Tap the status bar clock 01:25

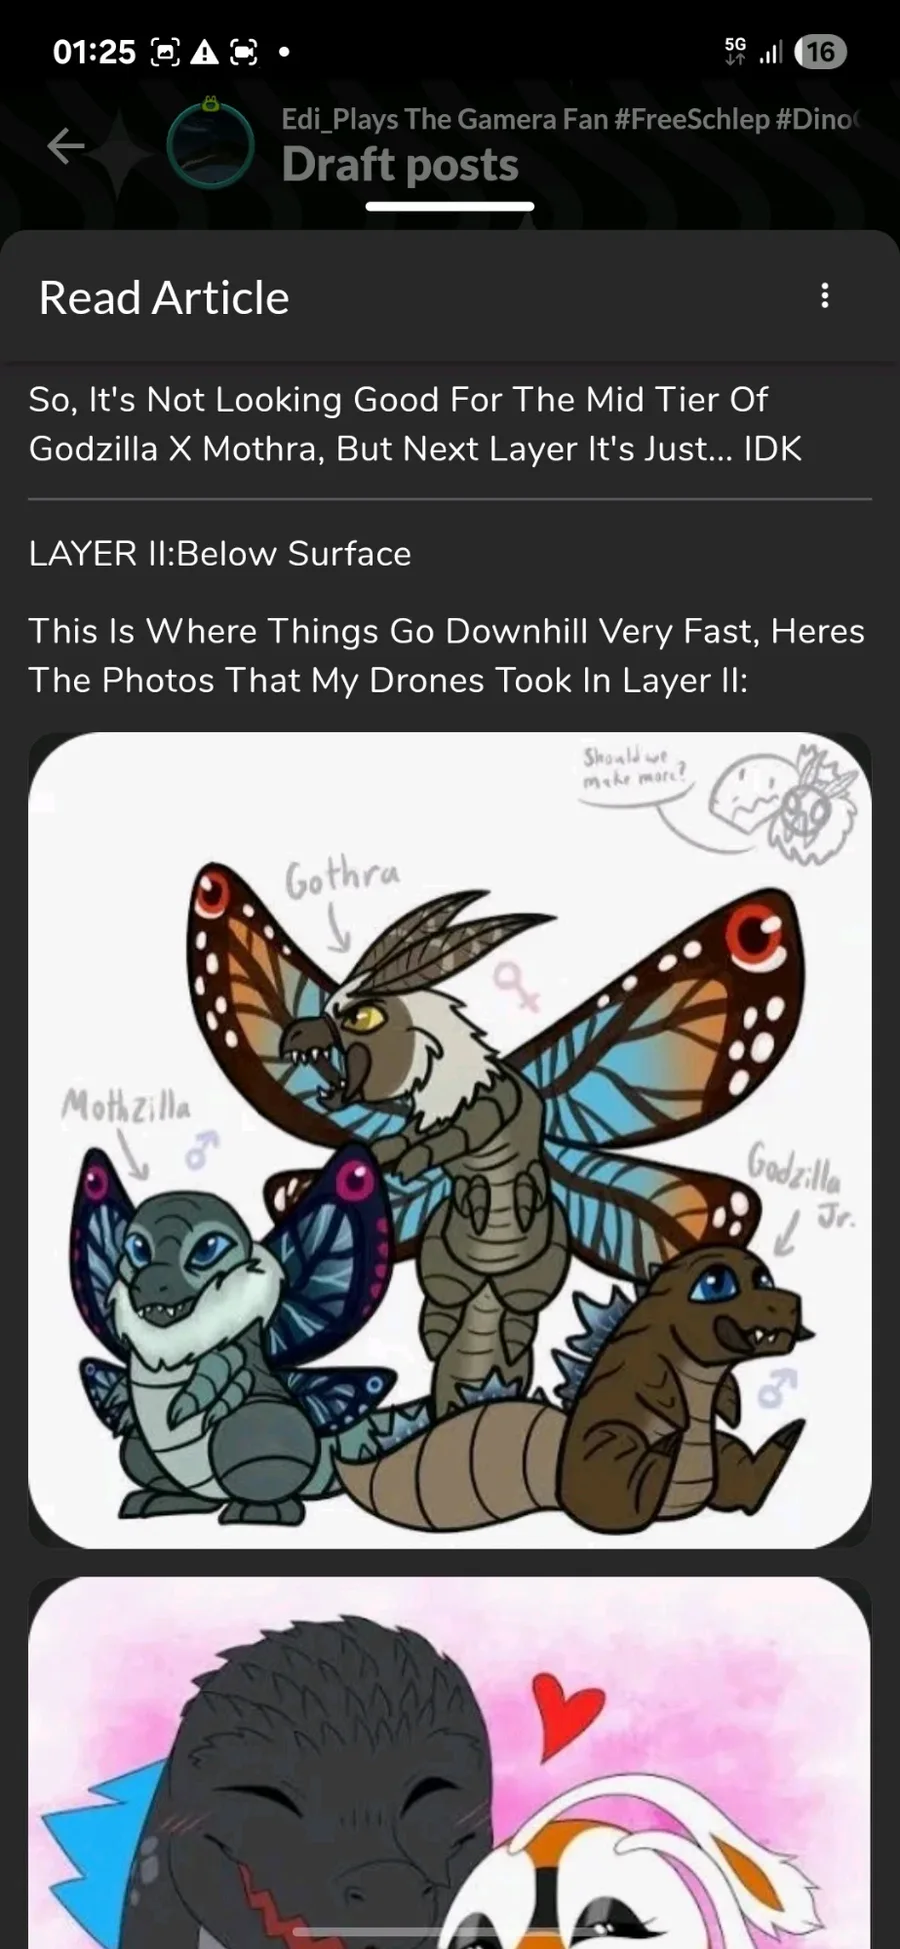(x=94, y=52)
